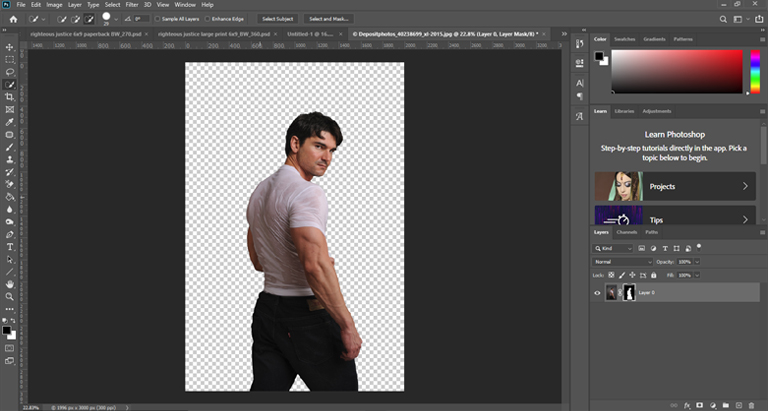Click the Select Subject button

[277, 19]
